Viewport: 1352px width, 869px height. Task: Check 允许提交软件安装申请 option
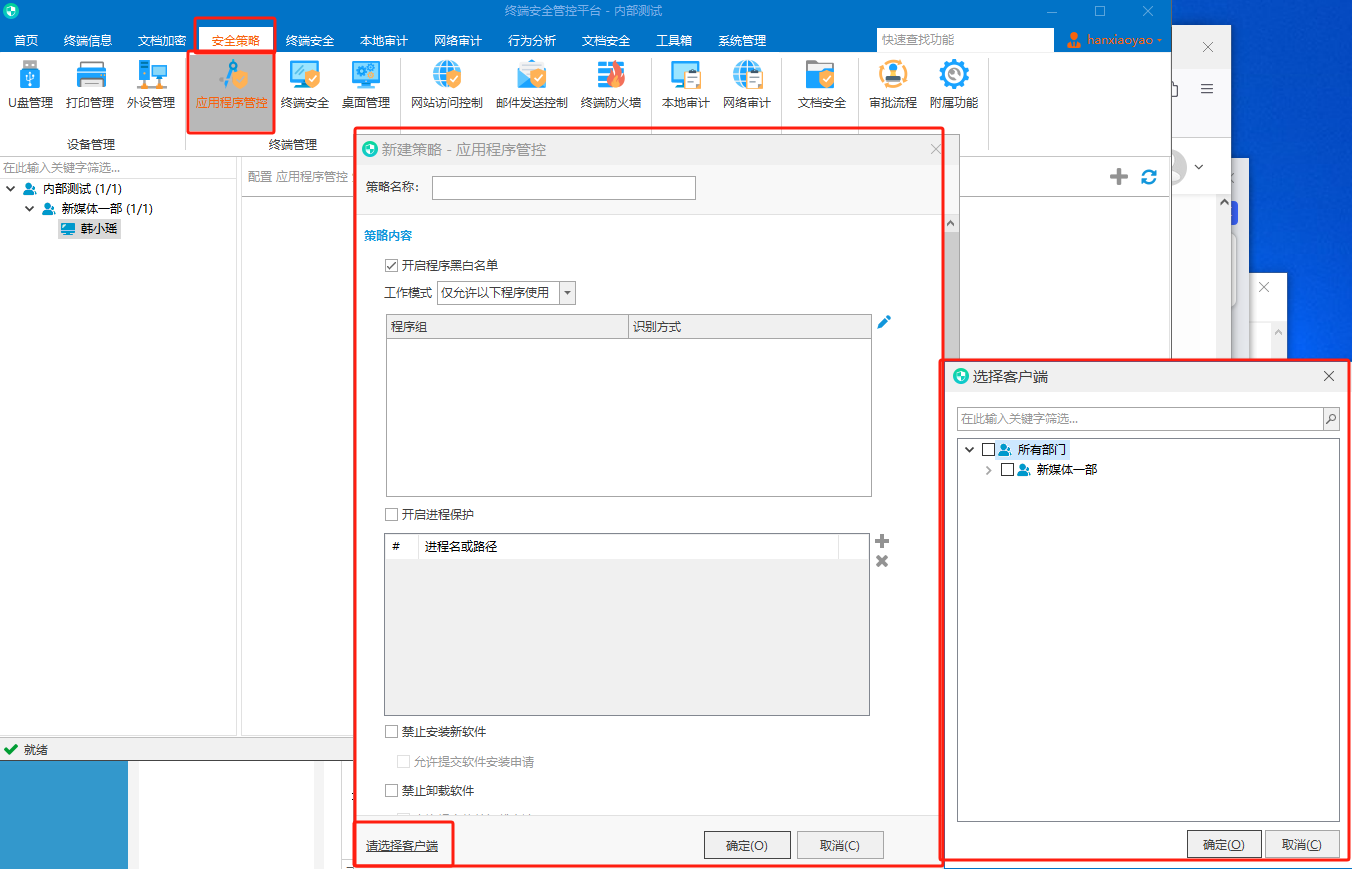(404, 762)
